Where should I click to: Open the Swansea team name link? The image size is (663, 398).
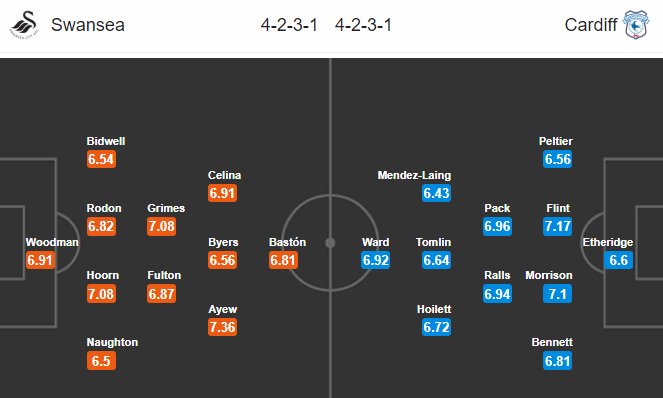click(x=88, y=25)
